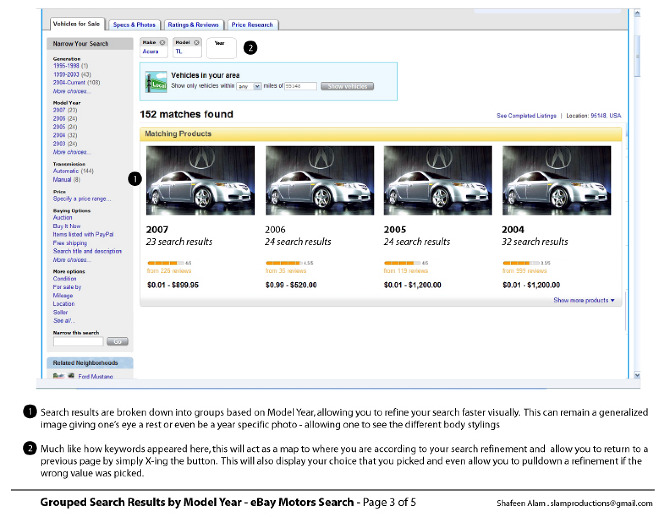This screenshot has width=670, height=517.
Task: Click the Acura make value link
Action: [150, 51]
